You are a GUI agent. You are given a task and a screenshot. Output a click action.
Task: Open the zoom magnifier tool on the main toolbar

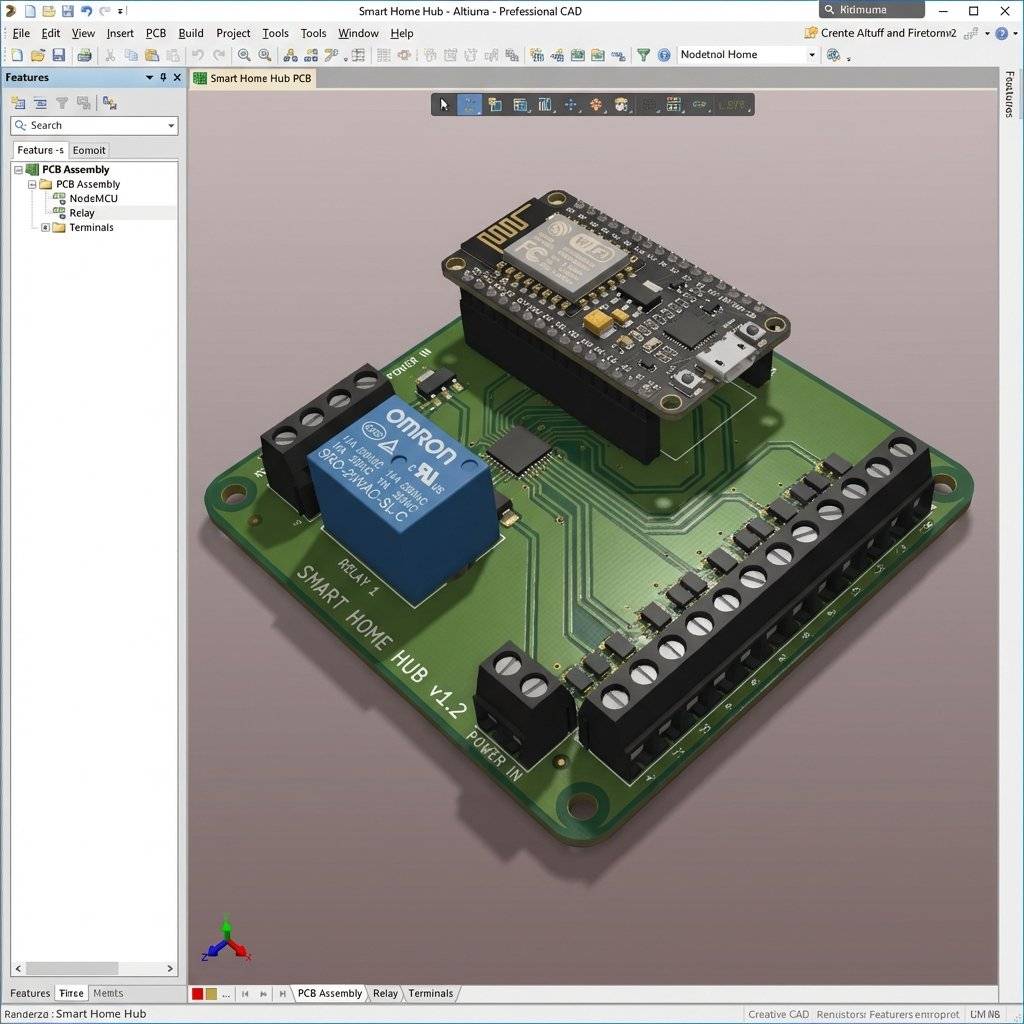pos(244,55)
